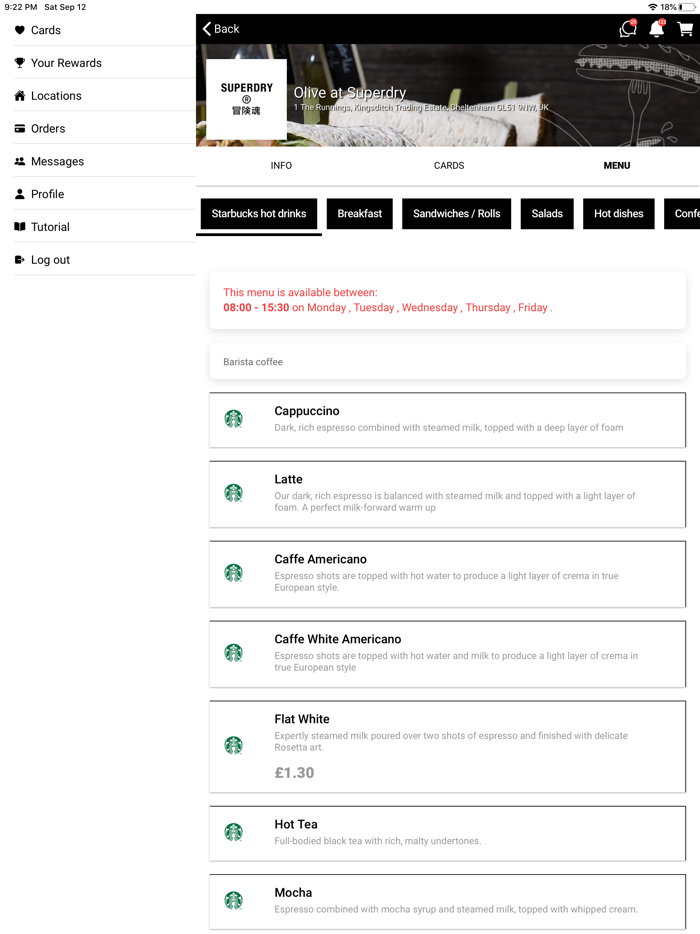
Task: Open Locations in the sidebar
Action: click(x=105, y=95)
